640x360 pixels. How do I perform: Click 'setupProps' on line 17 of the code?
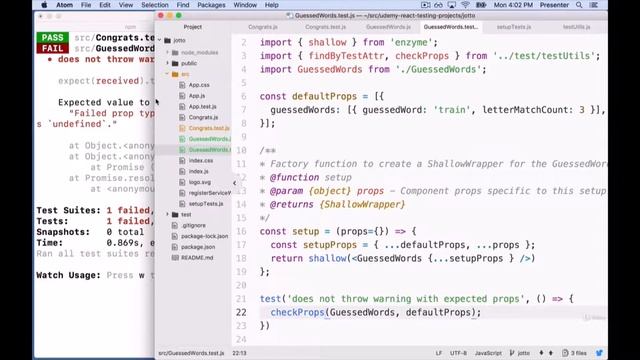[330, 245]
